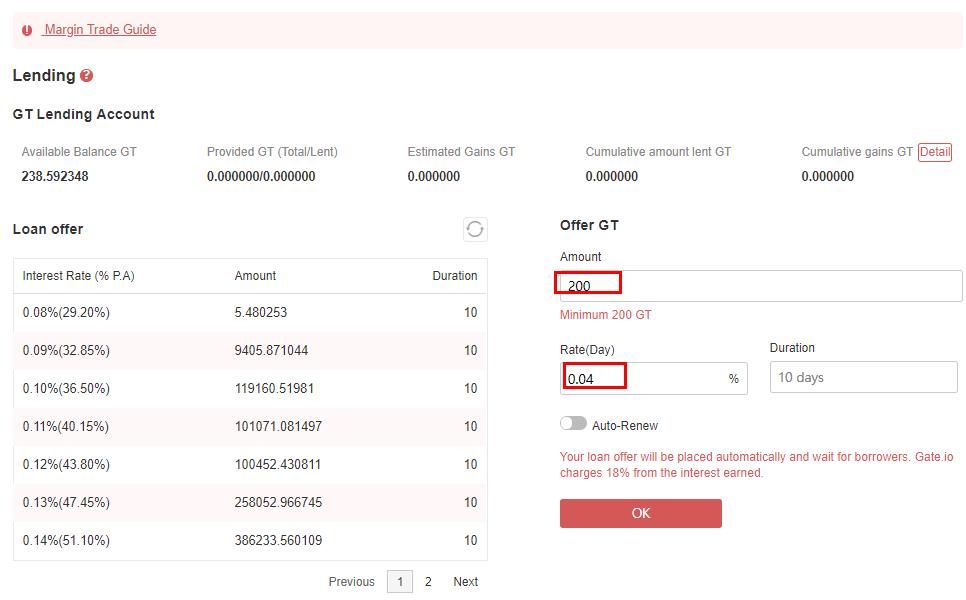Click the red OK button
966x600 pixels.
[x=641, y=513]
